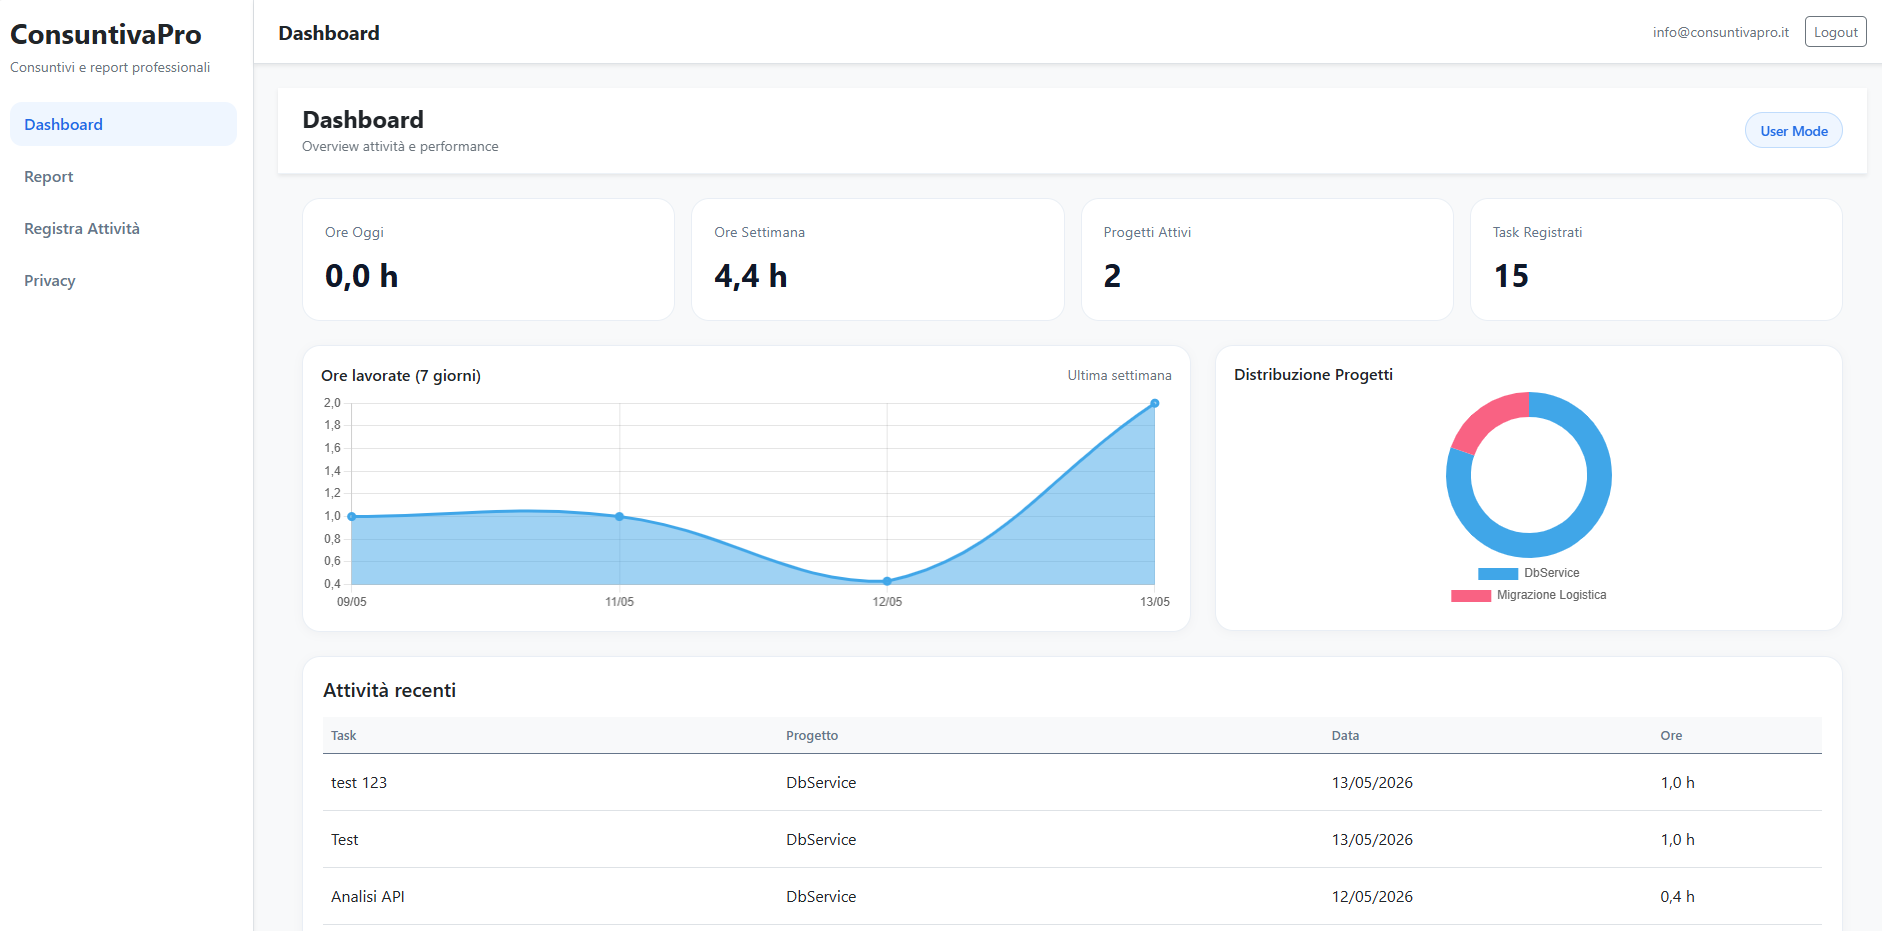Click the pink segment of donut chart
1882x931 pixels.
click(x=1485, y=418)
